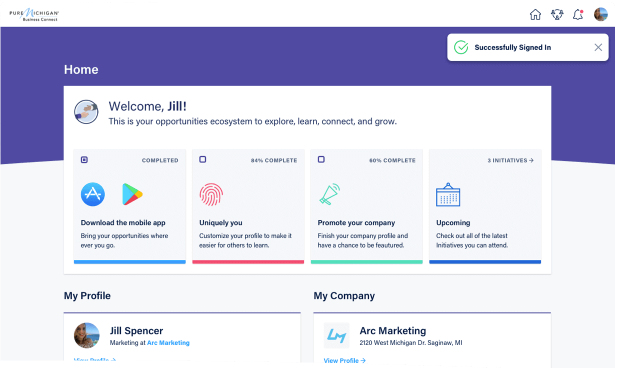Open the network connections icon
Image resolution: width=617 pixels, height=368 pixels.
[557, 15]
